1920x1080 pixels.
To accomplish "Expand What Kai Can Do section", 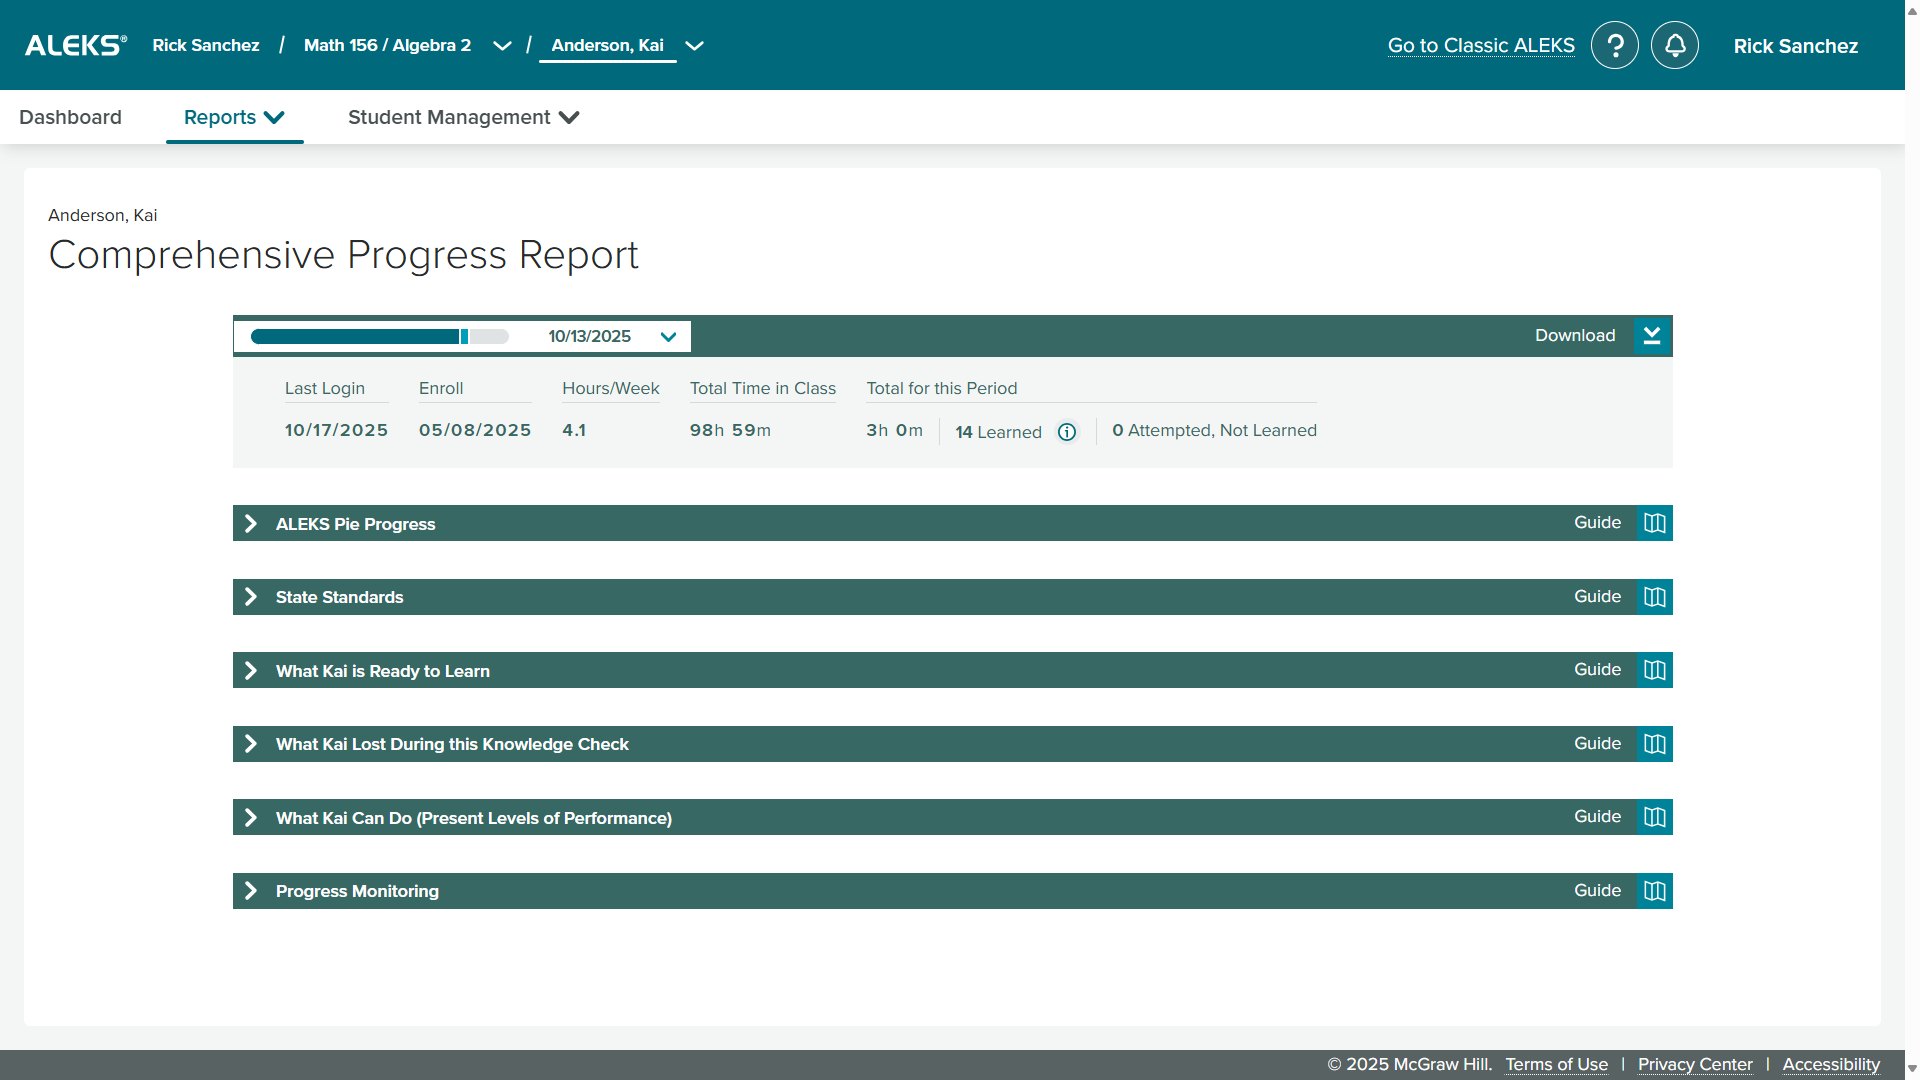I will [251, 818].
